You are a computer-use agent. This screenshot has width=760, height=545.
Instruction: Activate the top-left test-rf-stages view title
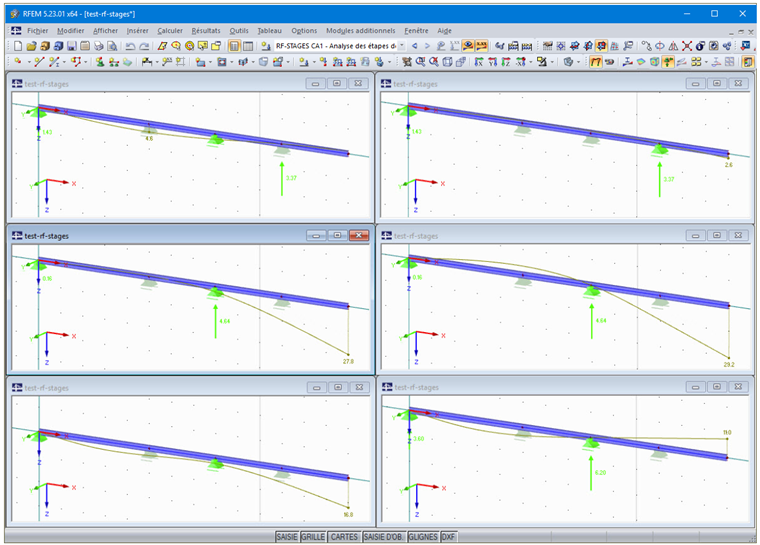(x=47, y=84)
